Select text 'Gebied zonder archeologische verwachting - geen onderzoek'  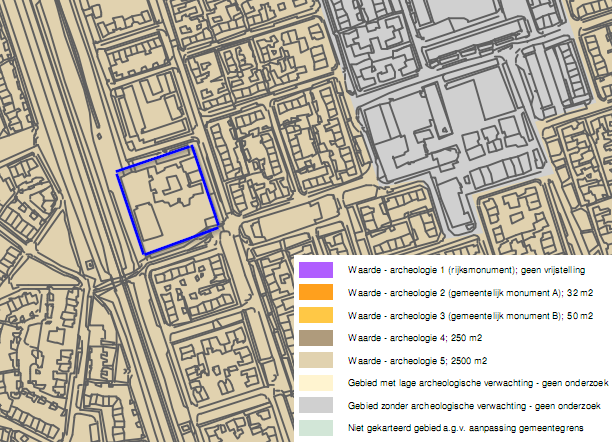(x=474, y=406)
